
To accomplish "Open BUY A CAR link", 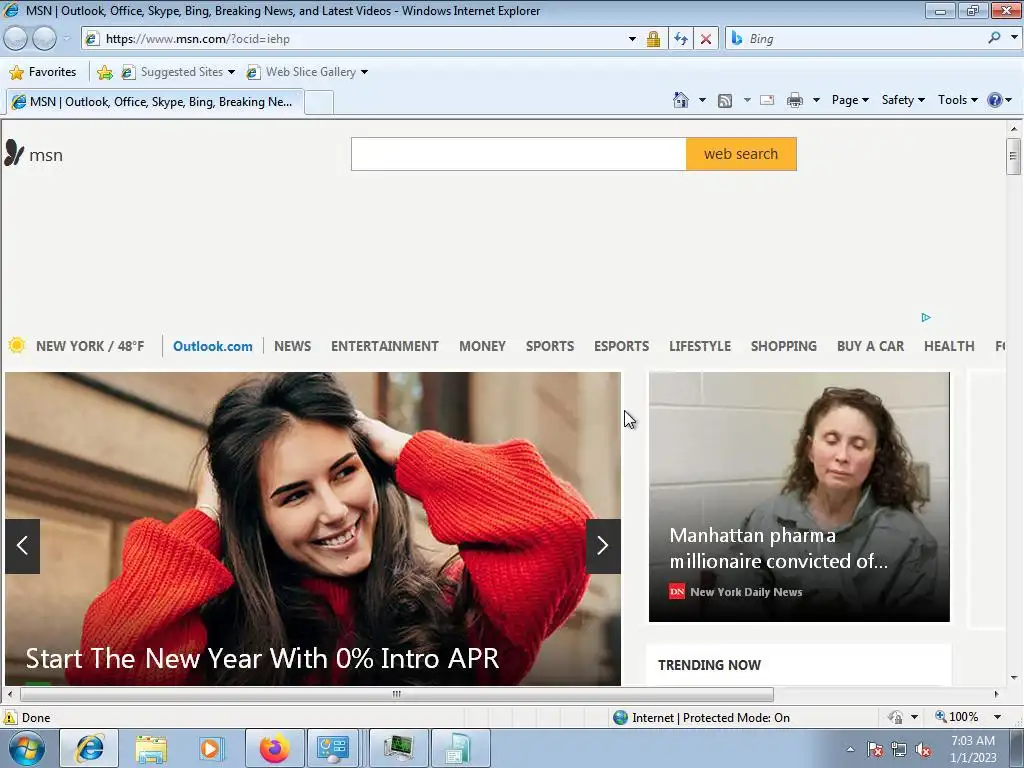I will 871,346.
